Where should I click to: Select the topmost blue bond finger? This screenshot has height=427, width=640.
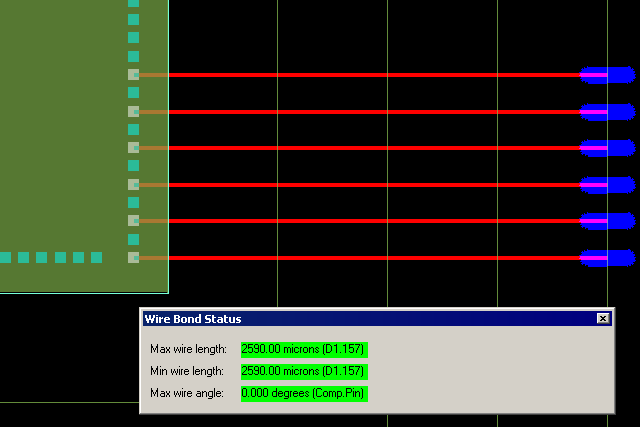(x=608, y=75)
